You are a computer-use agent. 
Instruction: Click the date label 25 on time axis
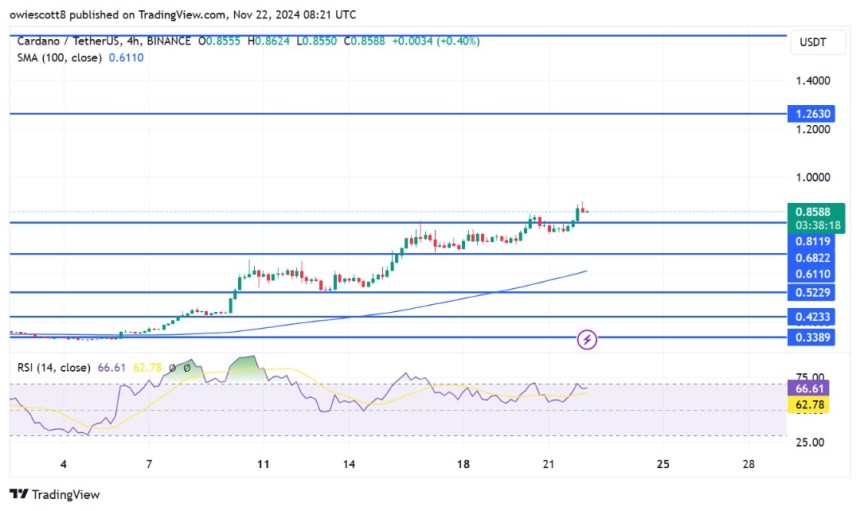(662, 465)
